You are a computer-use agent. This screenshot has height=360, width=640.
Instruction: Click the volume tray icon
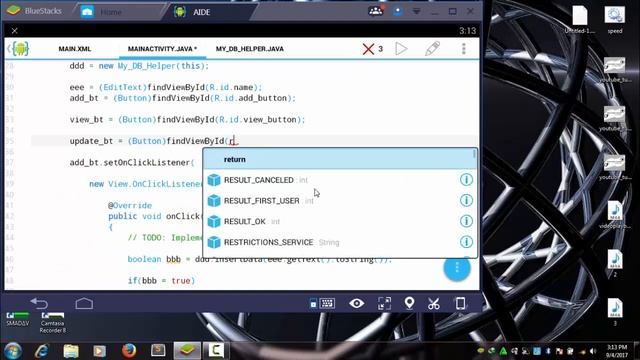593,351
